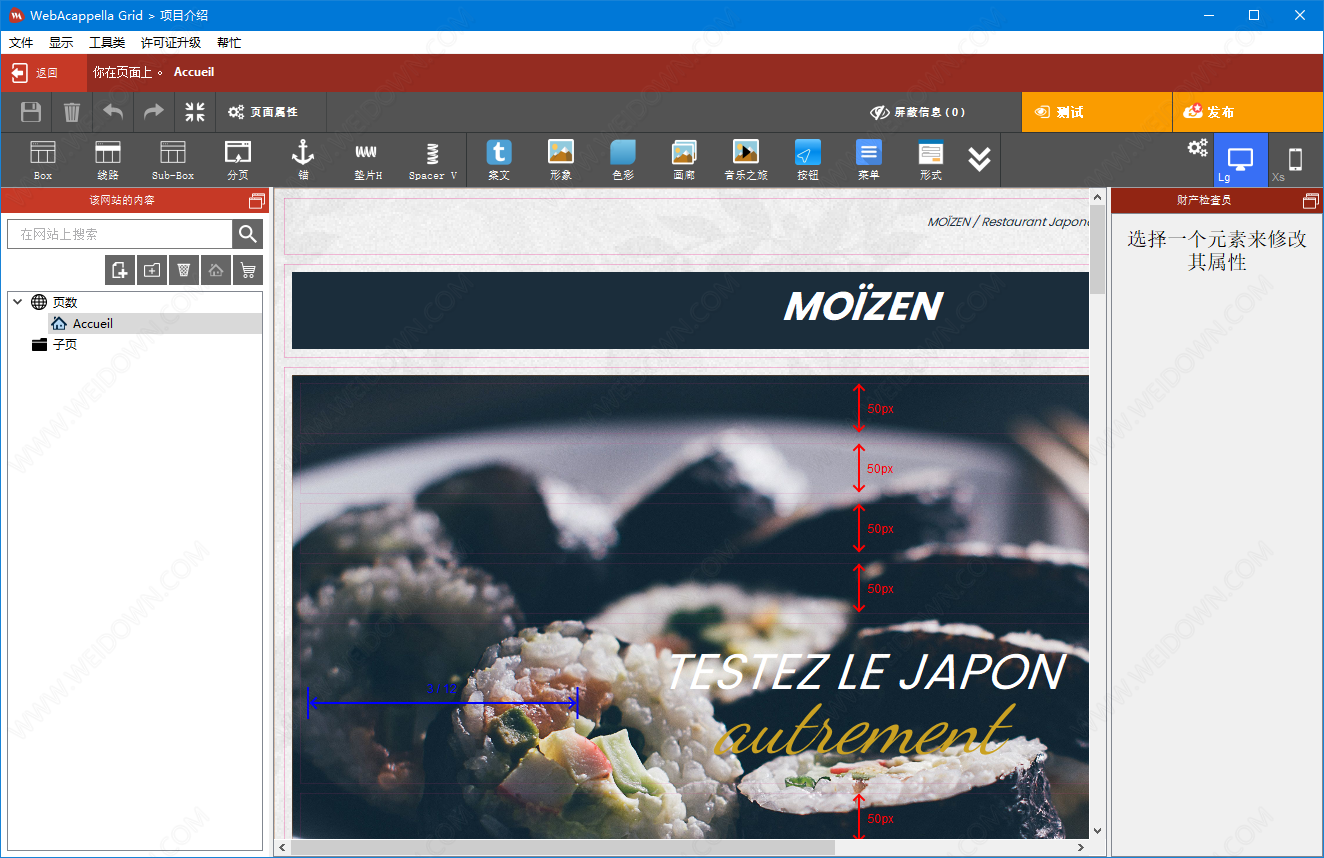
Task: Click the shopping cart icon
Action: click(248, 270)
